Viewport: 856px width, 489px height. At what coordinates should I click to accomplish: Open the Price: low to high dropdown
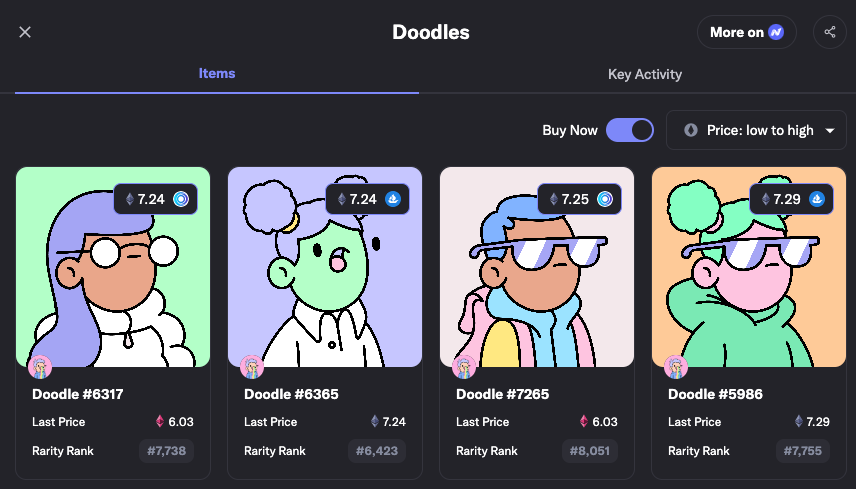point(756,130)
